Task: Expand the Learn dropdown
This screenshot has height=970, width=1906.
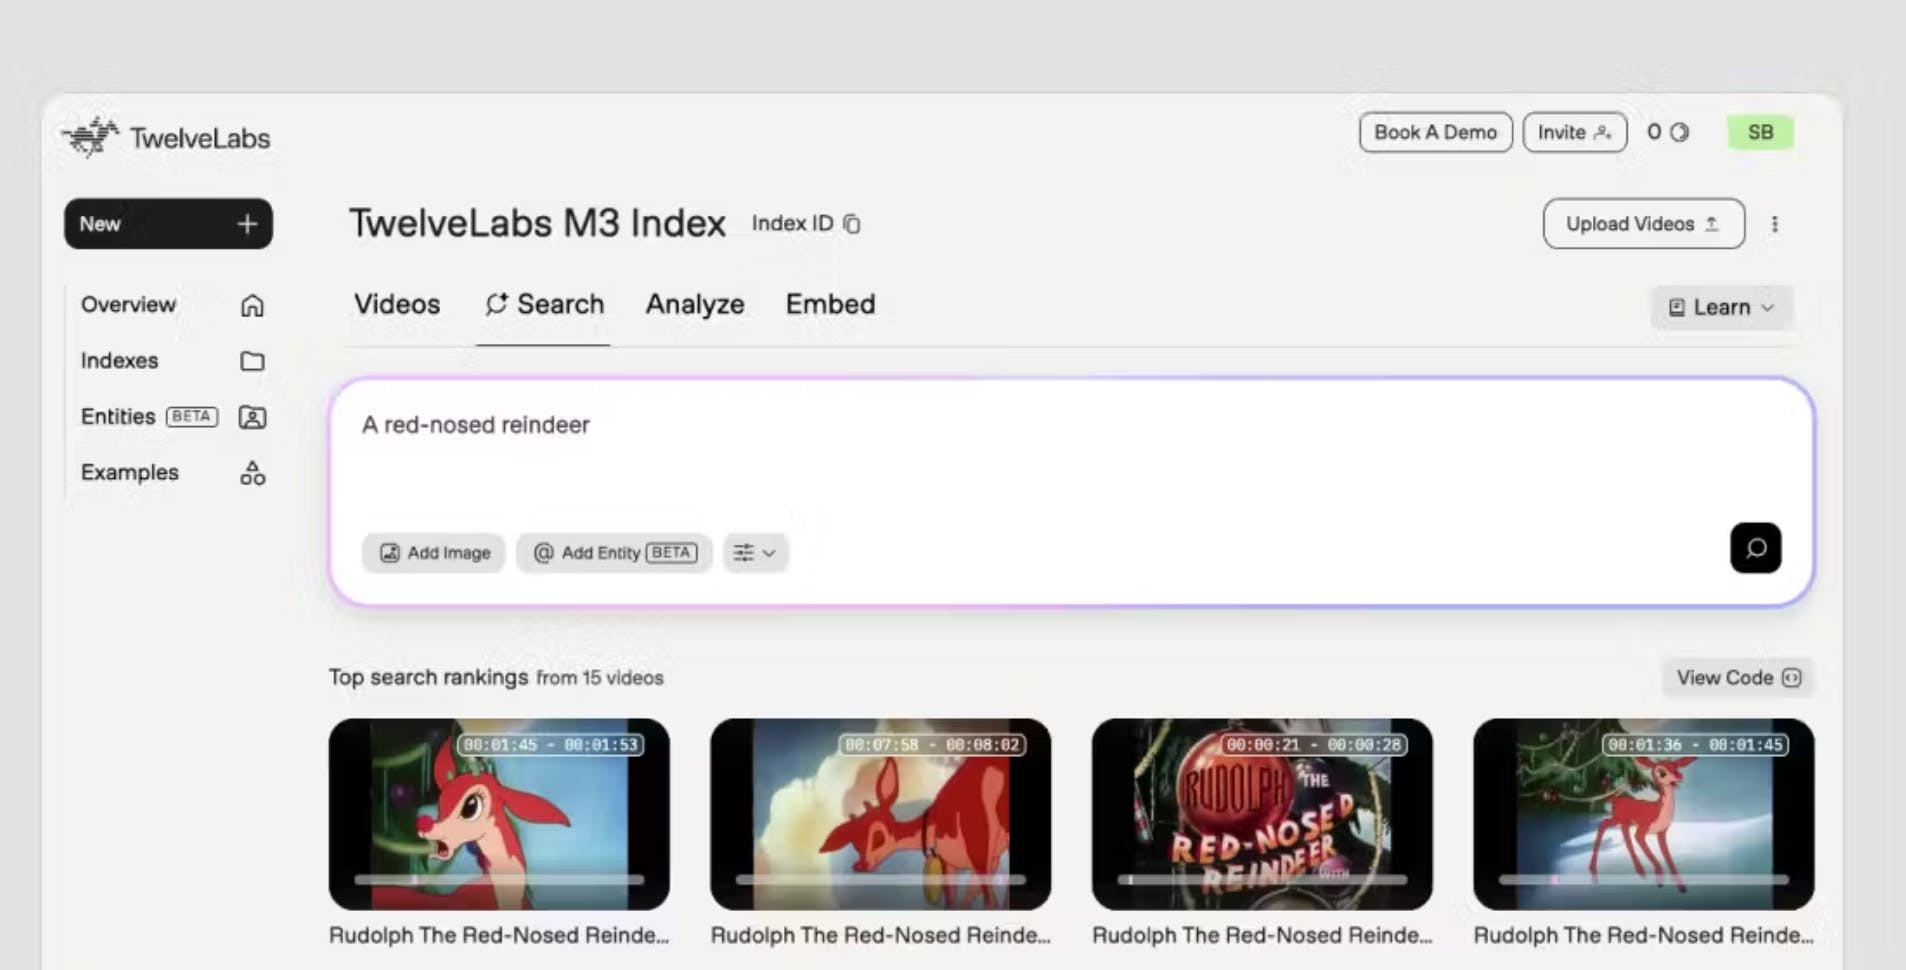Action: 1722,307
